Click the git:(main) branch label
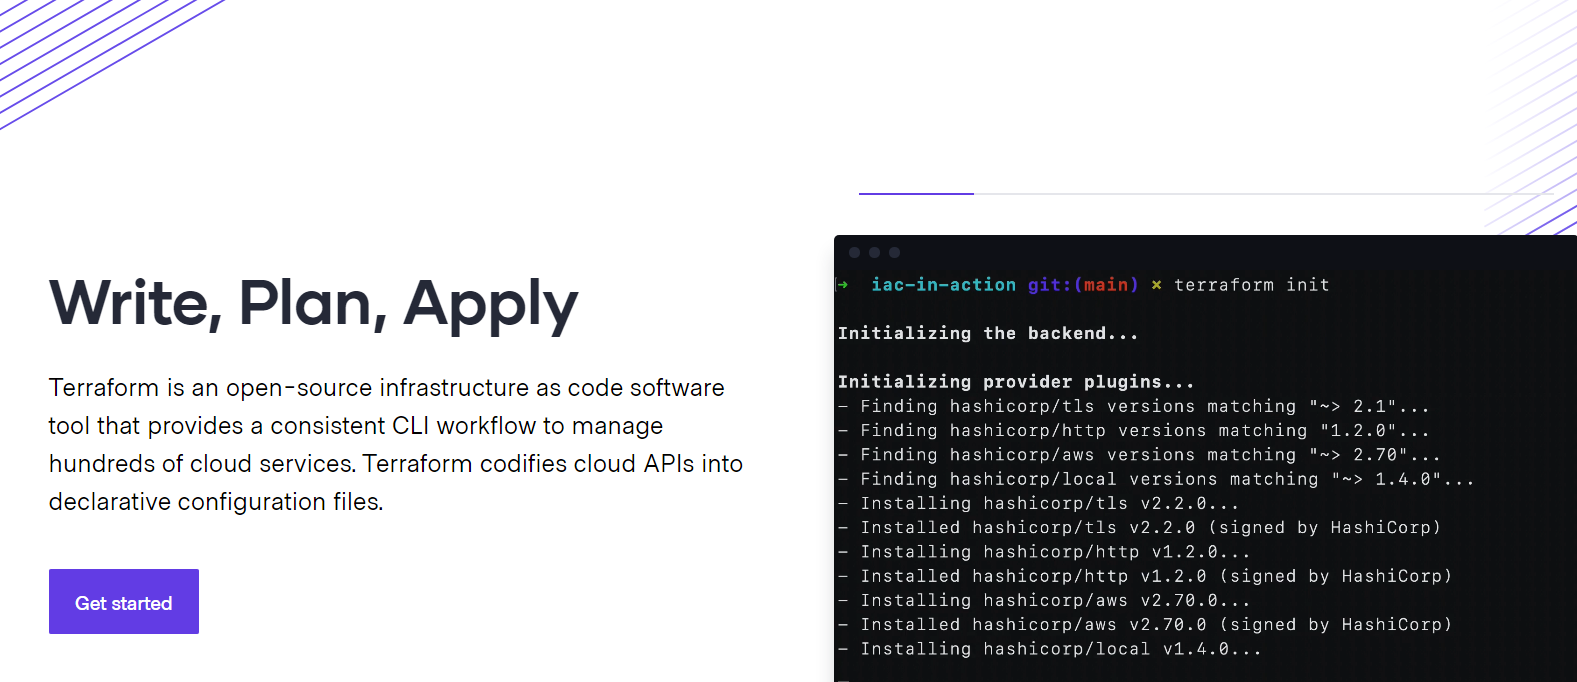This screenshot has height=682, width=1577. pyautogui.click(x=1083, y=285)
